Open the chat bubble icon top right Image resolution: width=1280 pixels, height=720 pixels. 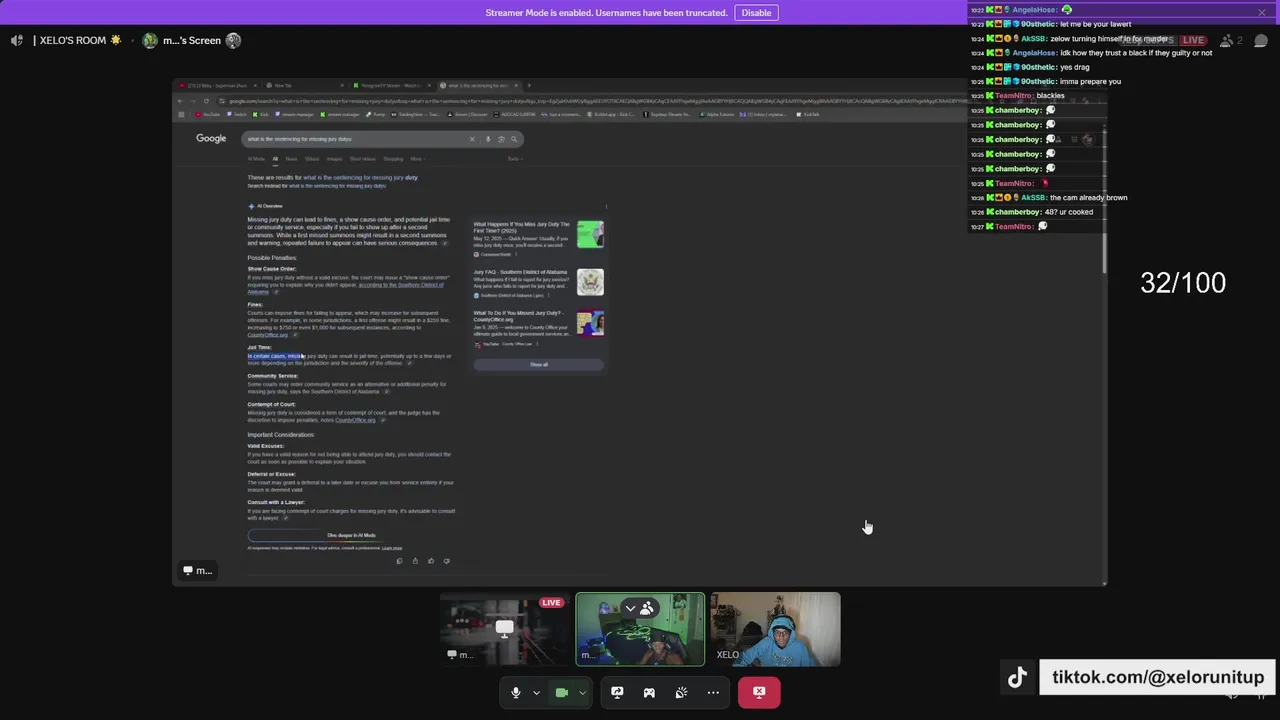pyautogui.click(x=1261, y=40)
